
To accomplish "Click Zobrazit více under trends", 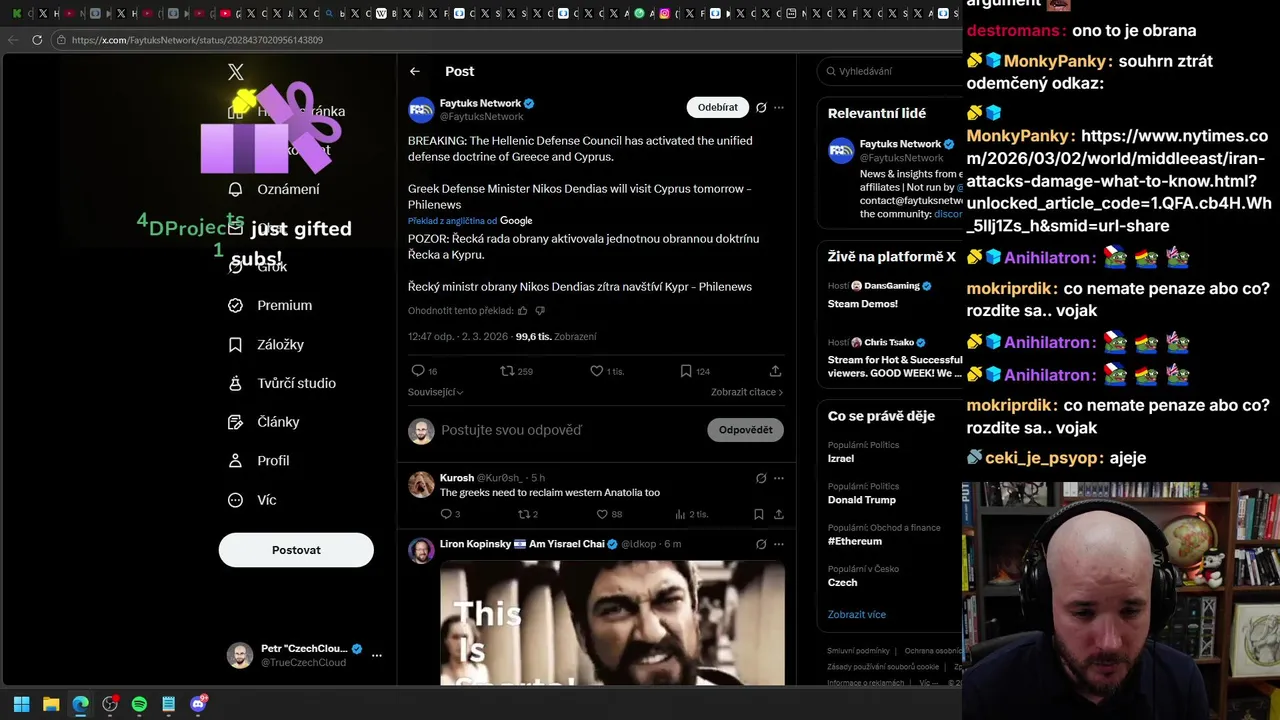I will [856, 614].
